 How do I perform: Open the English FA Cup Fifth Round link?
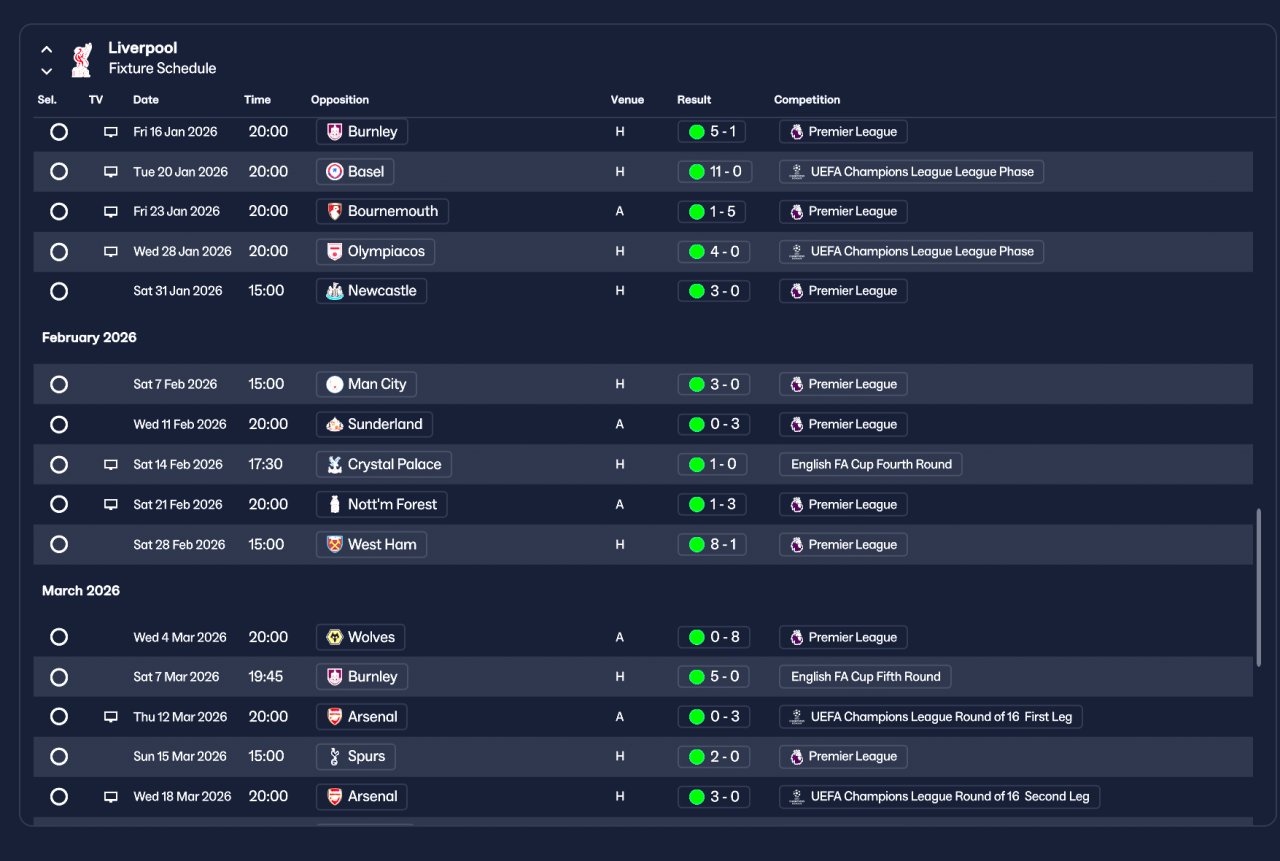(x=865, y=677)
